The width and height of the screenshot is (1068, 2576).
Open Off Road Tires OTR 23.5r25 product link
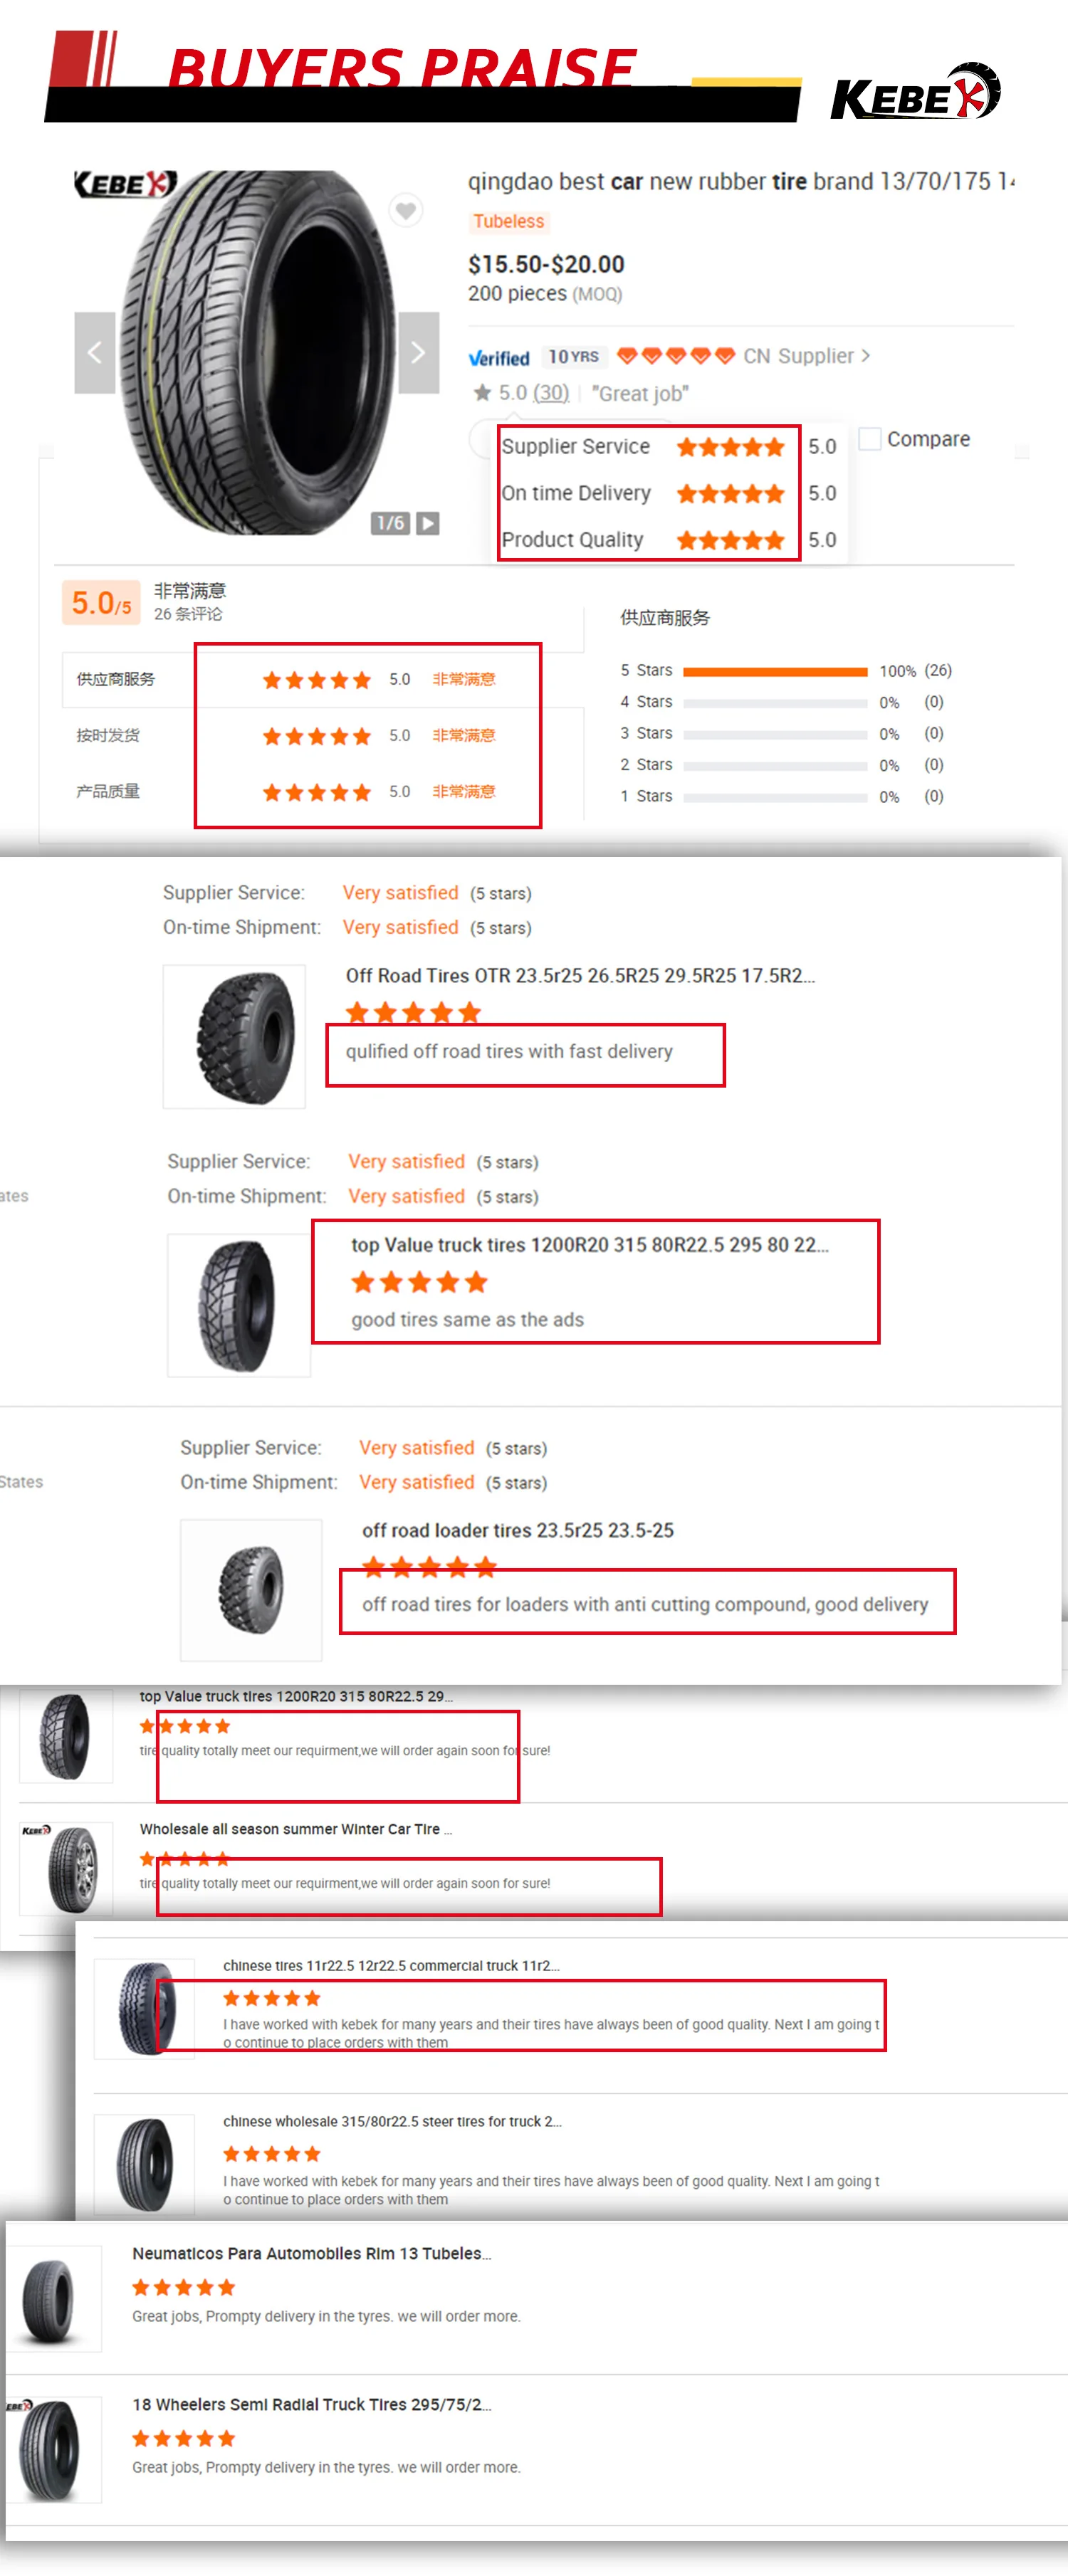(x=580, y=975)
